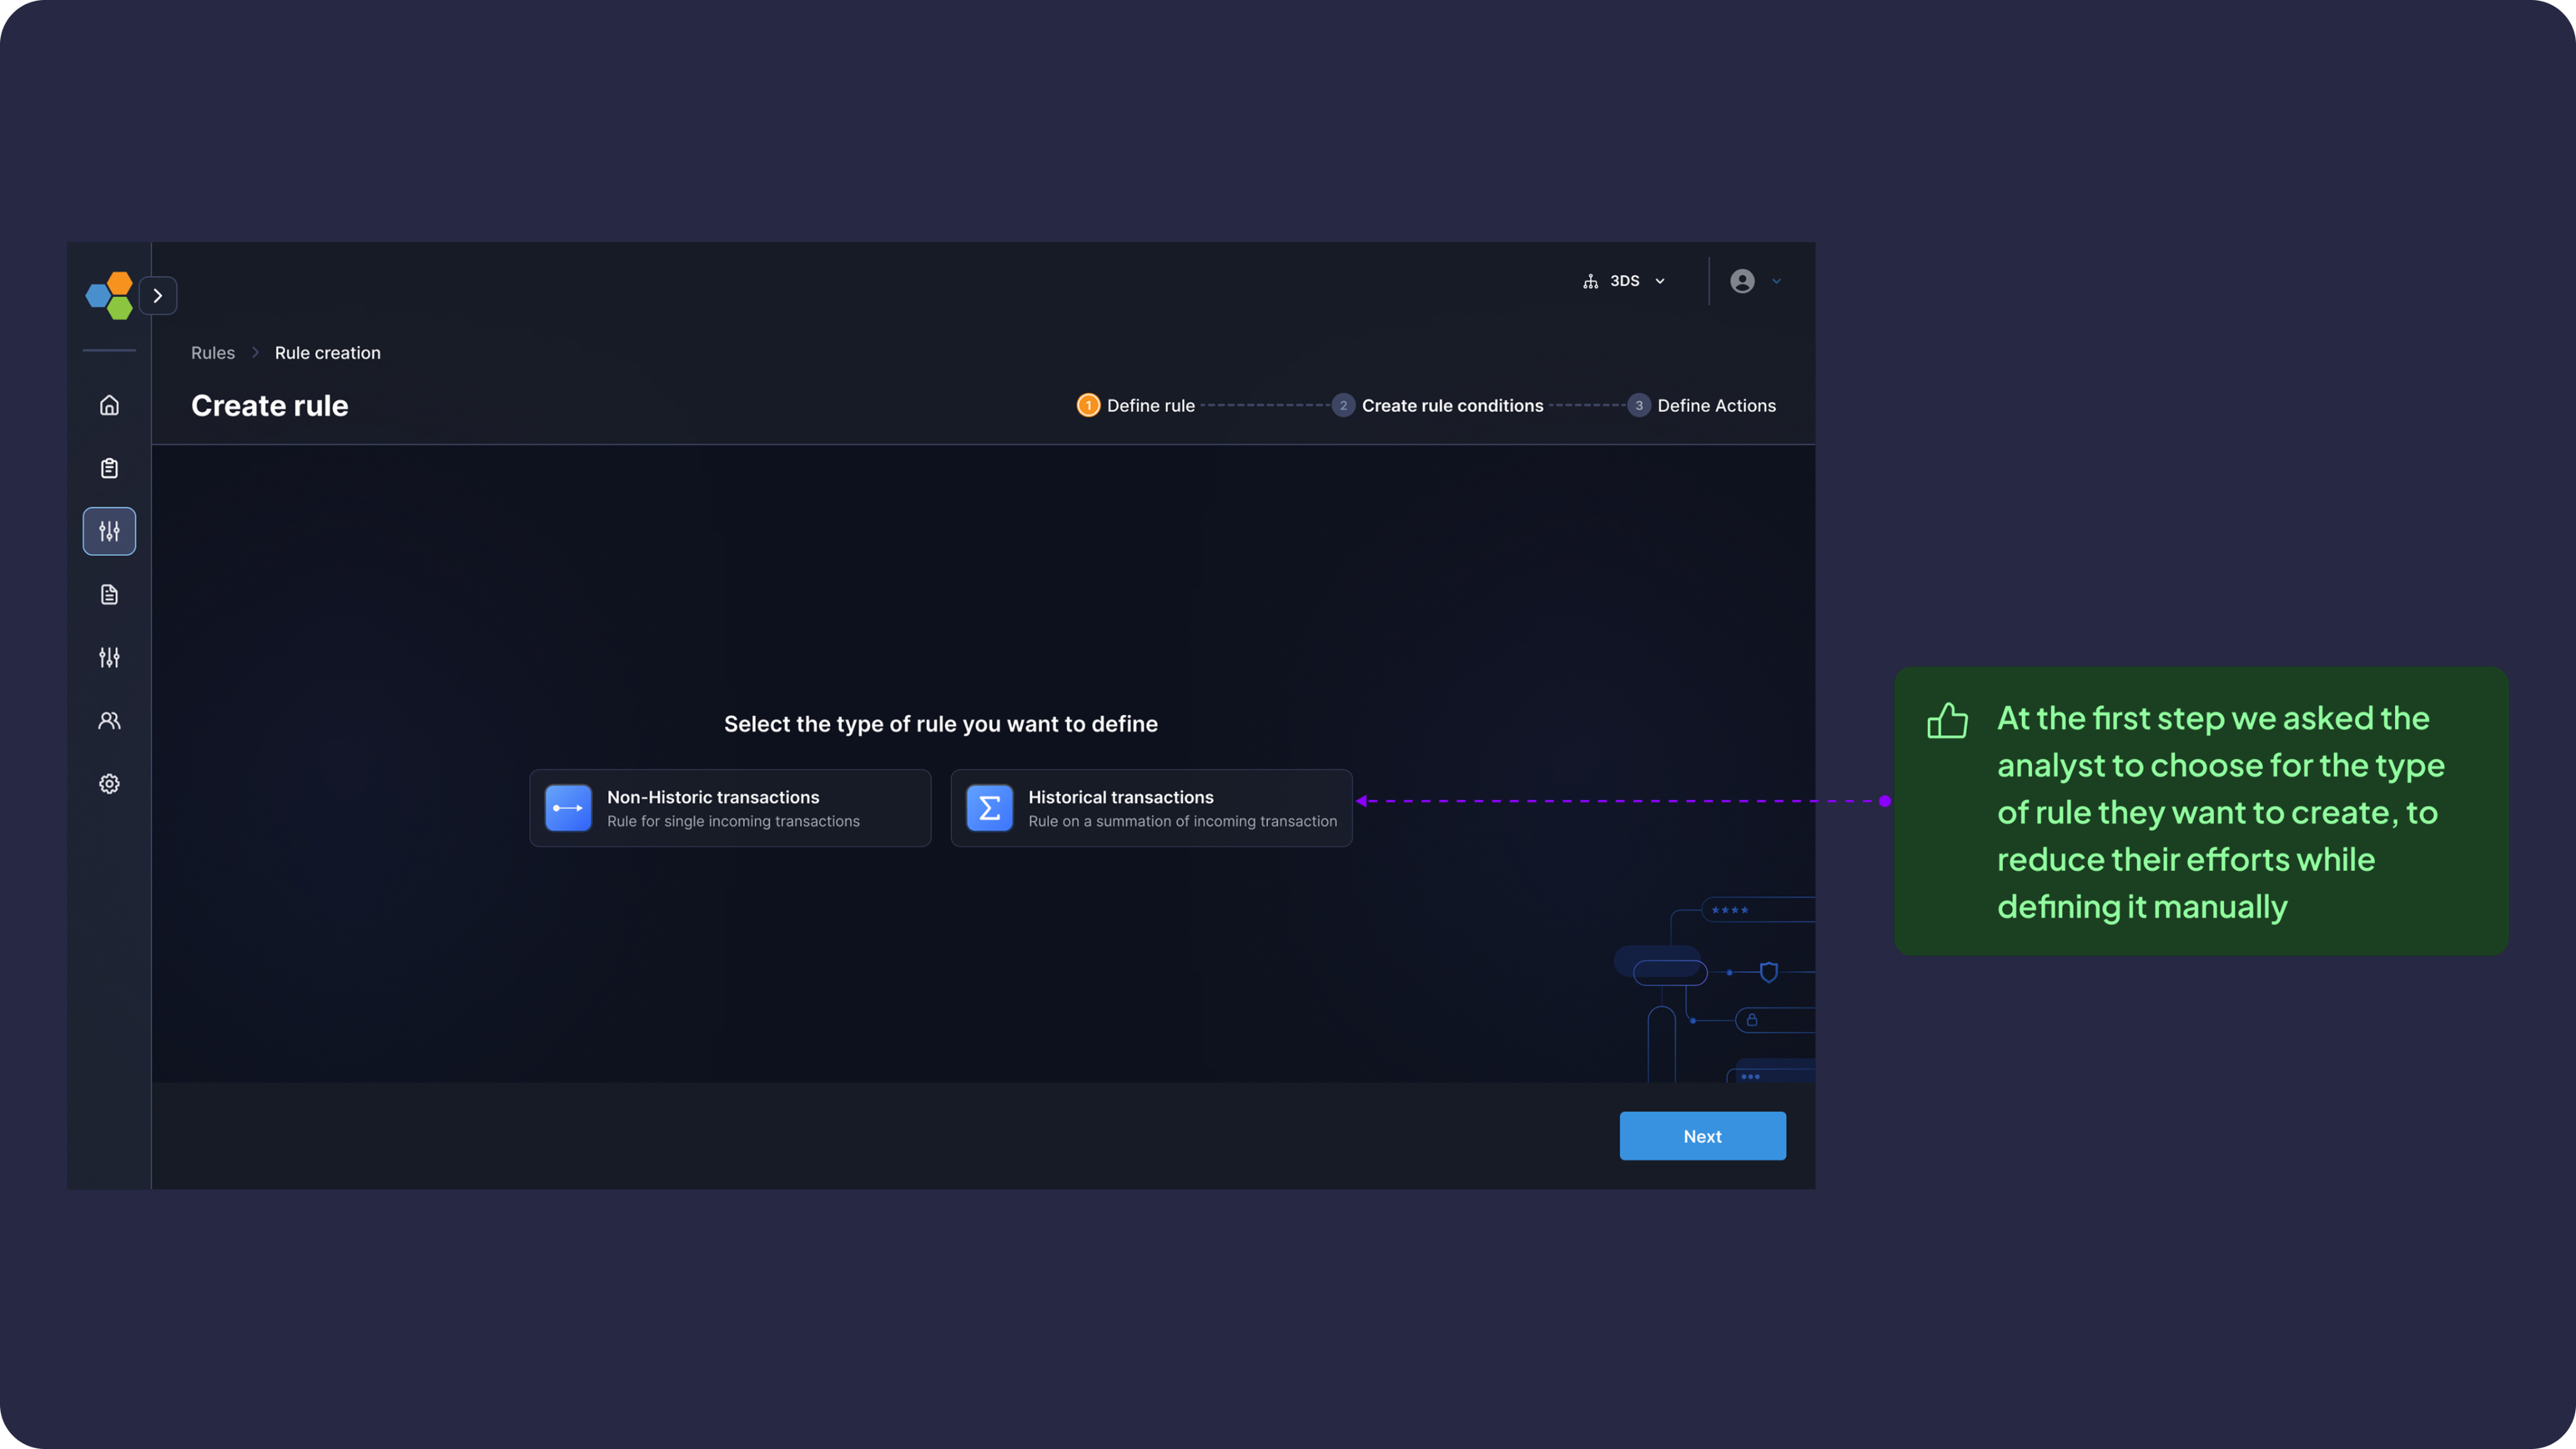
Task: Expand the account menu chevron
Action: pos(1777,282)
